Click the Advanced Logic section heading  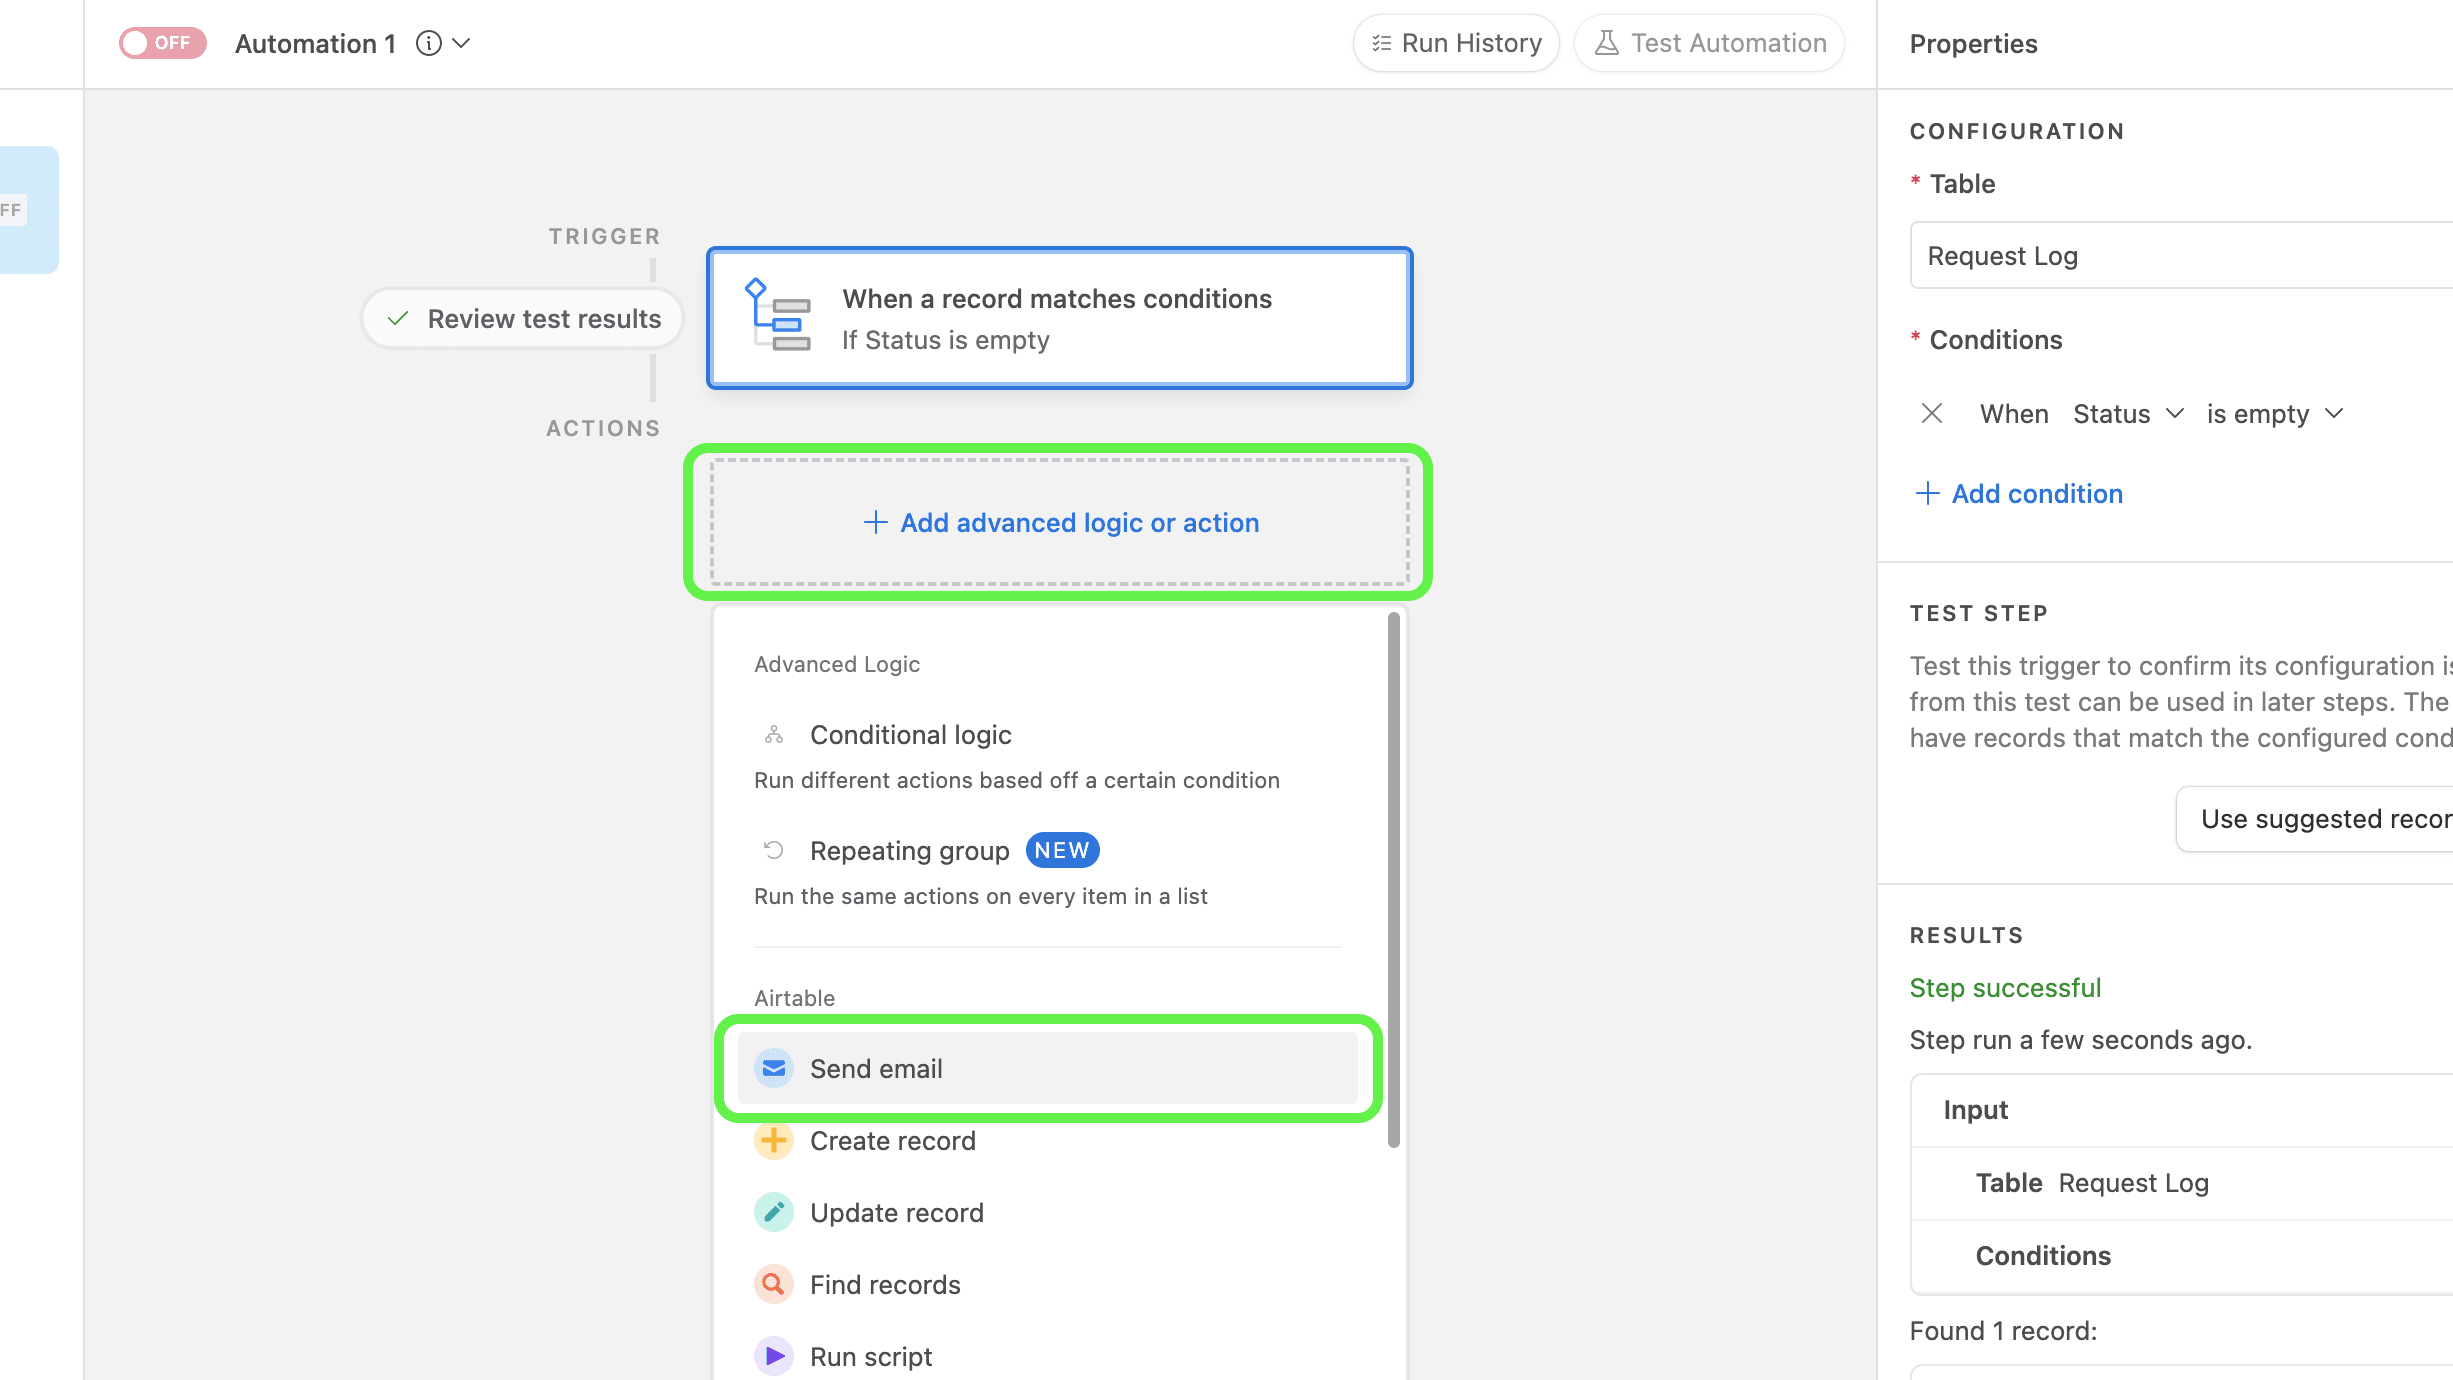click(837, 664)
